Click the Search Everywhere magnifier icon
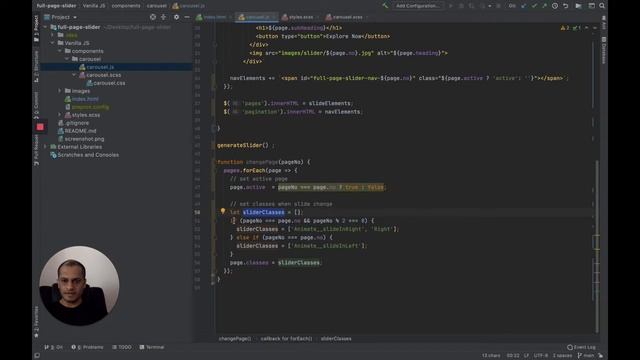This screenshot has width=640, height=360. tap(602, 6)
